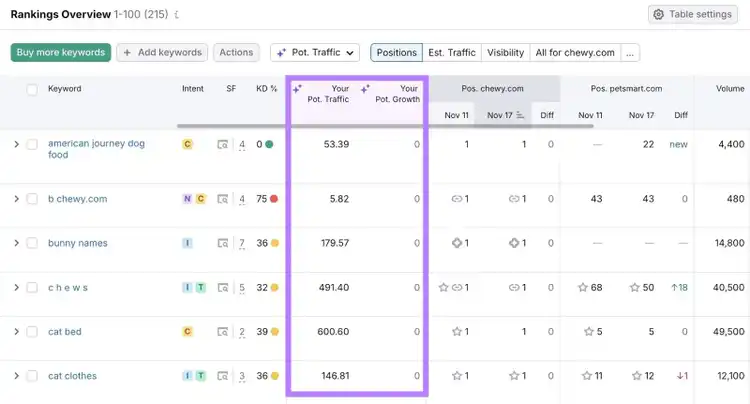The image size is (750, 404).
Task: Open the ellipsis more-options tab
Action: [630, 53]
